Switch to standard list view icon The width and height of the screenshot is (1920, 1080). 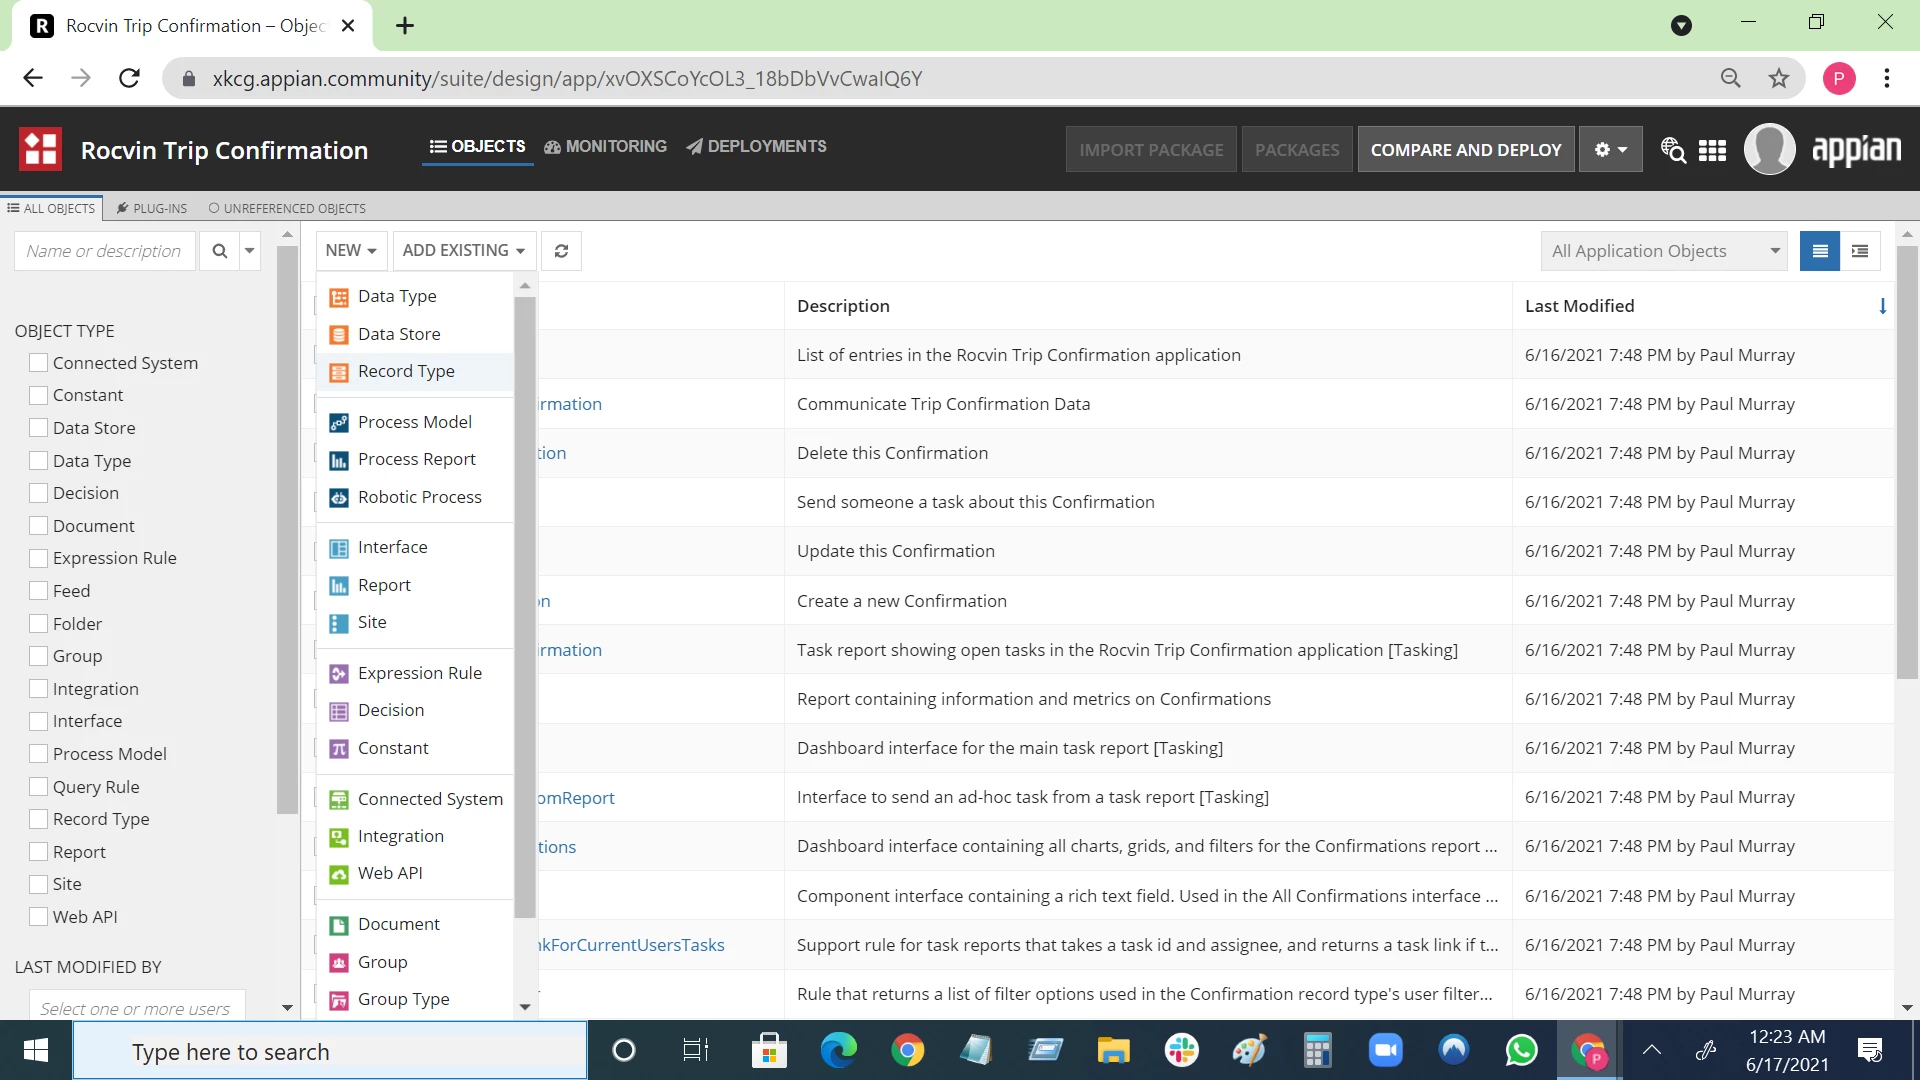(x=1820, y=251)
